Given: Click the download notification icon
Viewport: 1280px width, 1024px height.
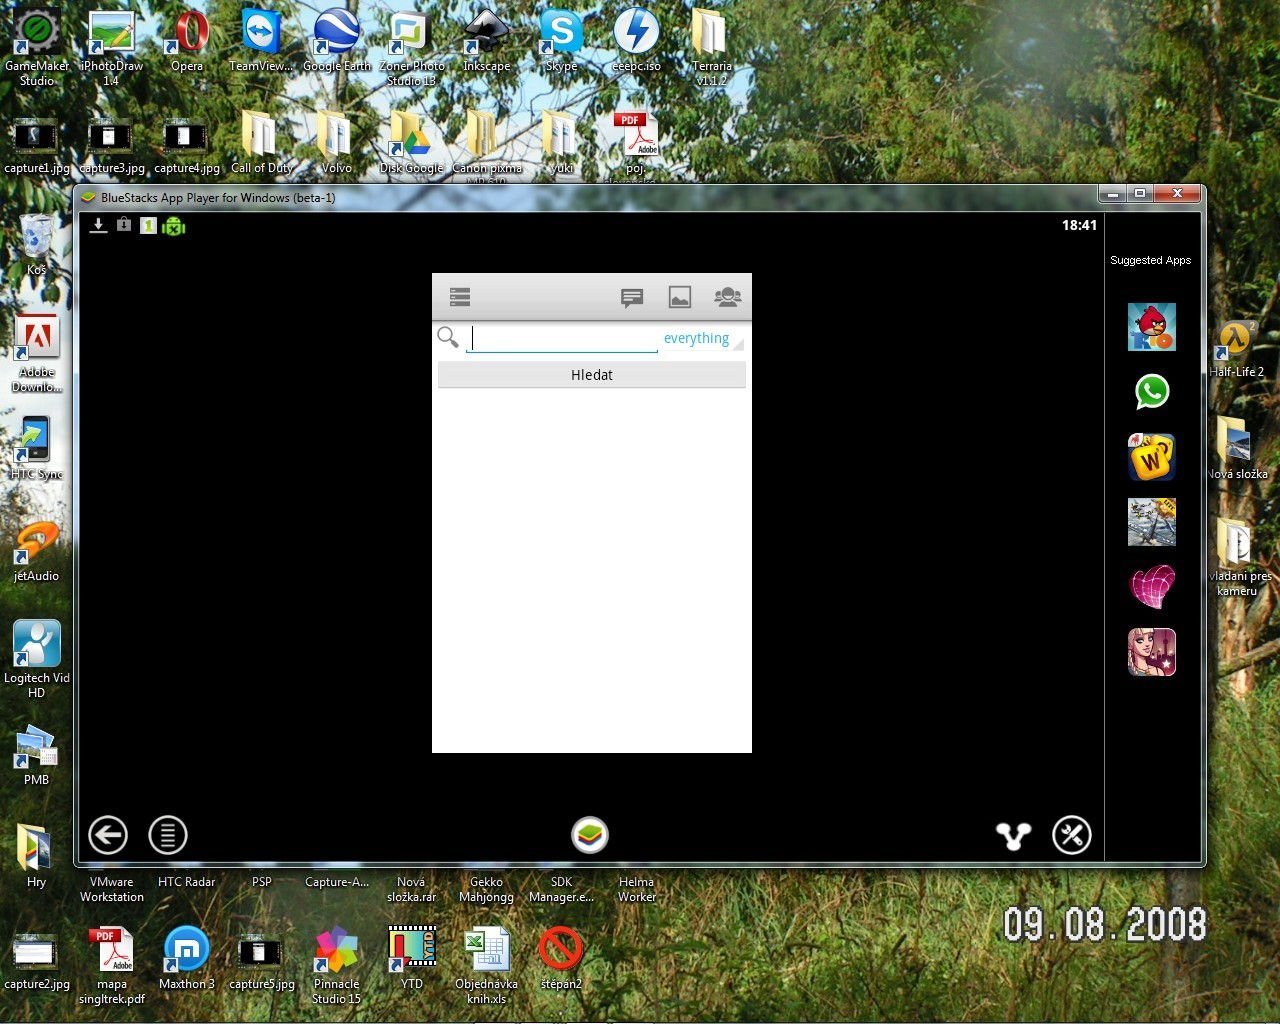Looking at the screenshot, I should 98,226.
